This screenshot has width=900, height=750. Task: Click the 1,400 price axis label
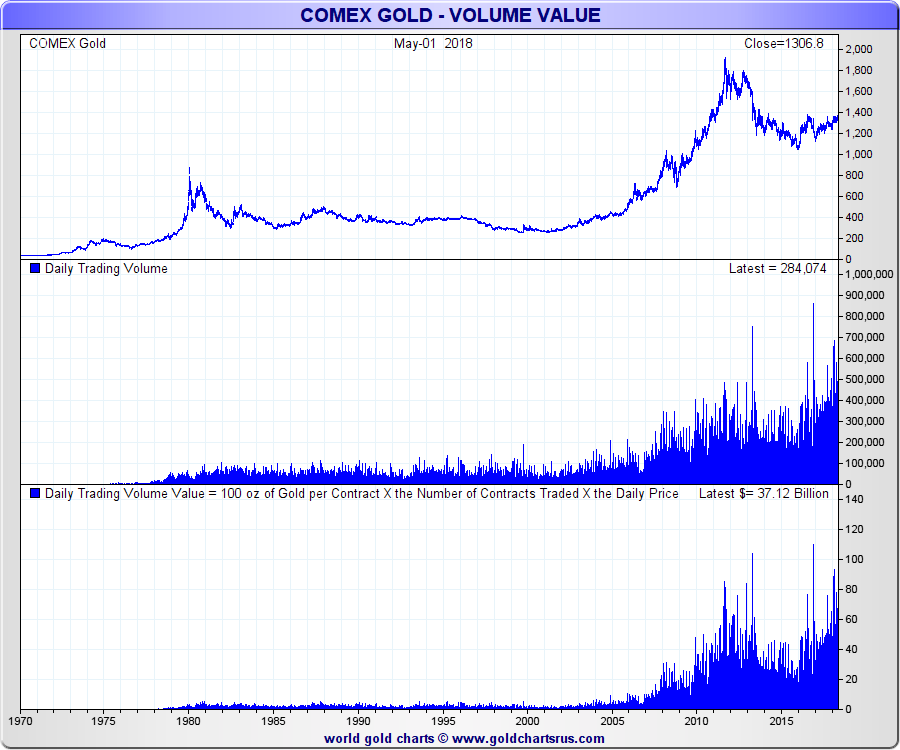point(859,112)
